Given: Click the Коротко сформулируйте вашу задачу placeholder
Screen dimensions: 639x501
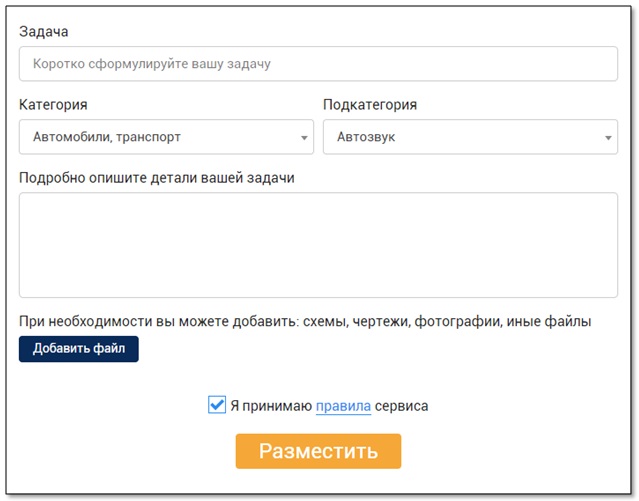Looking at the screenshot, I should (152, 64).
